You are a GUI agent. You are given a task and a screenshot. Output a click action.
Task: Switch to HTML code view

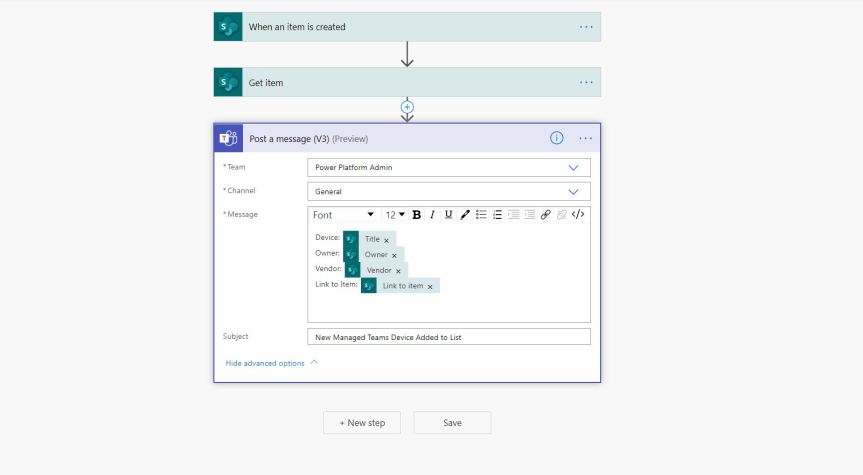(x=578, y=215)
